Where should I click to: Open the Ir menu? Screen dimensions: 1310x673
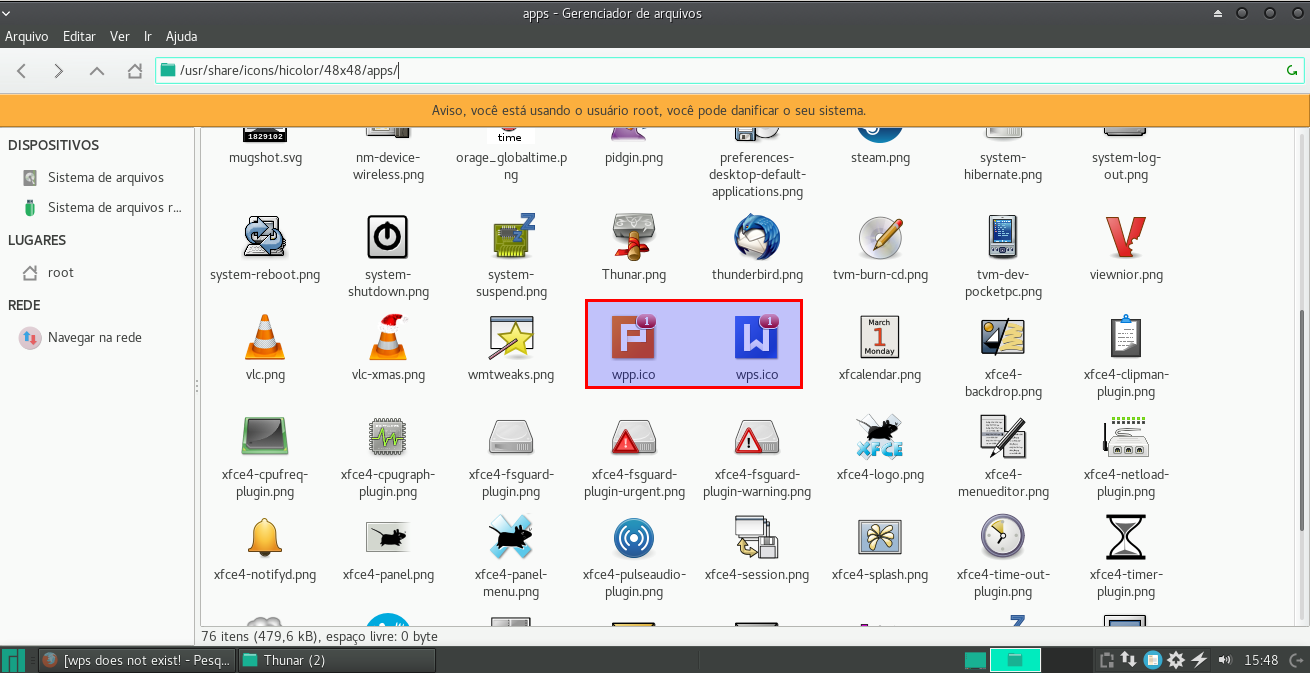(x=148, y=36)
